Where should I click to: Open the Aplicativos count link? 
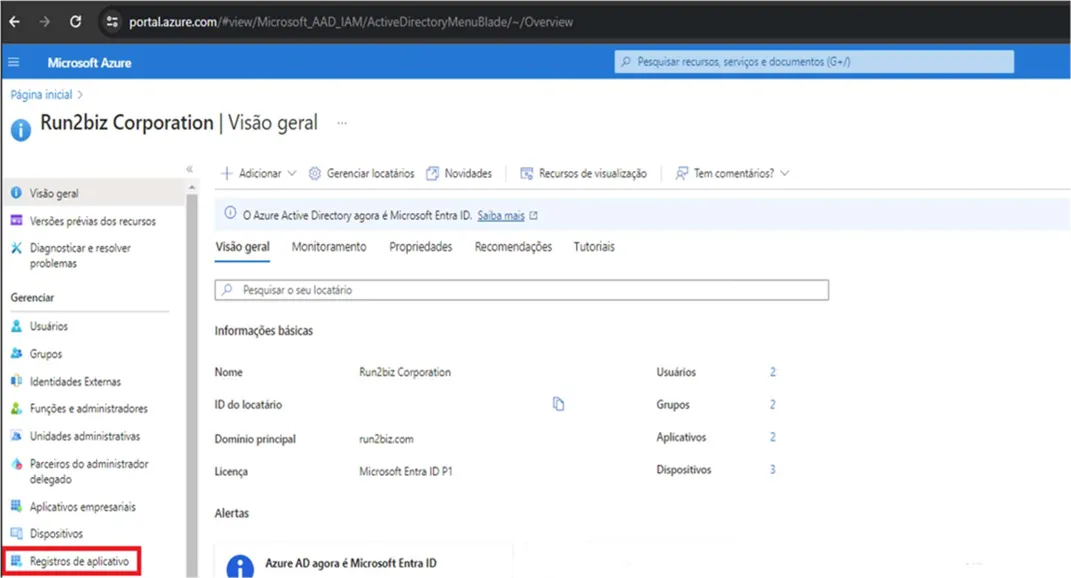pos(773,437)
